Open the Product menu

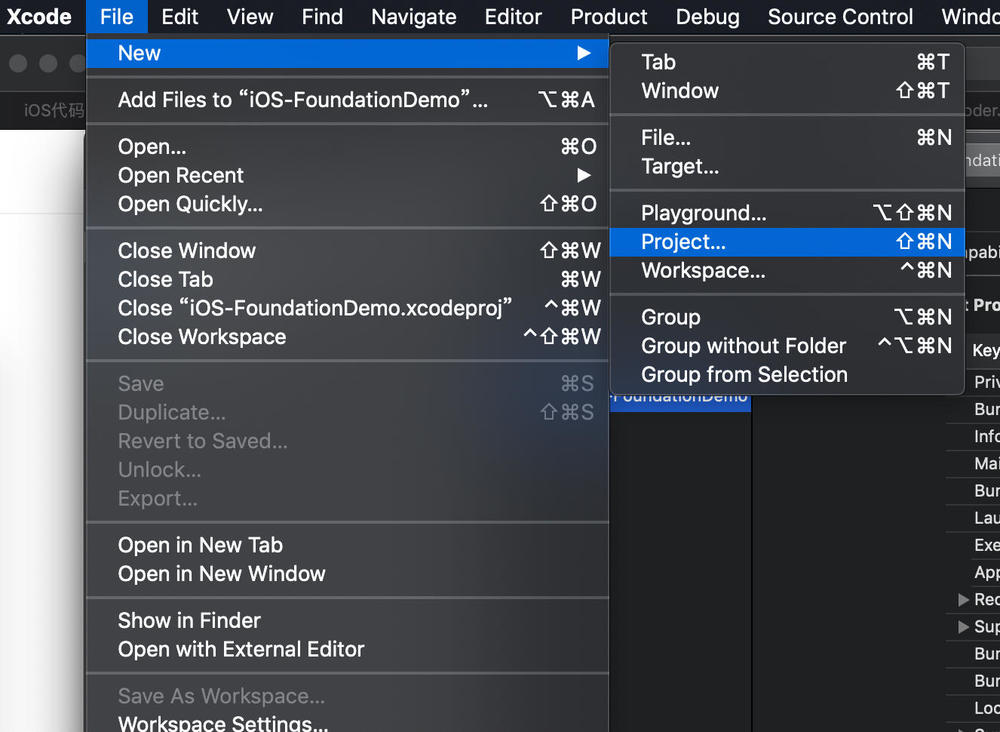(608, 17)
